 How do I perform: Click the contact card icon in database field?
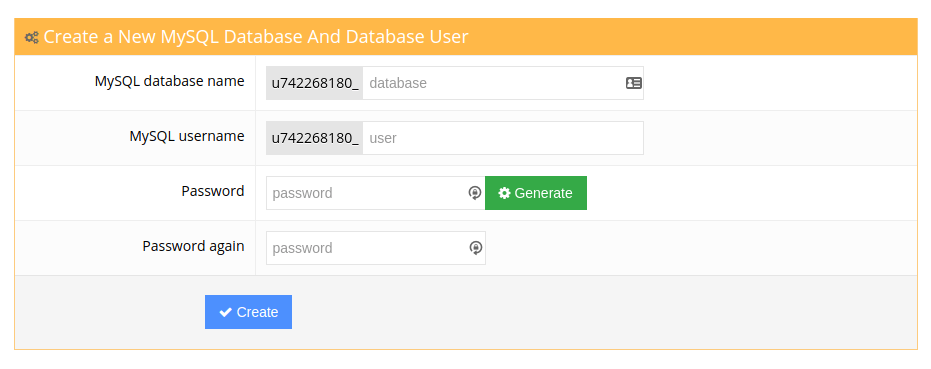click(x=634, y=83)
